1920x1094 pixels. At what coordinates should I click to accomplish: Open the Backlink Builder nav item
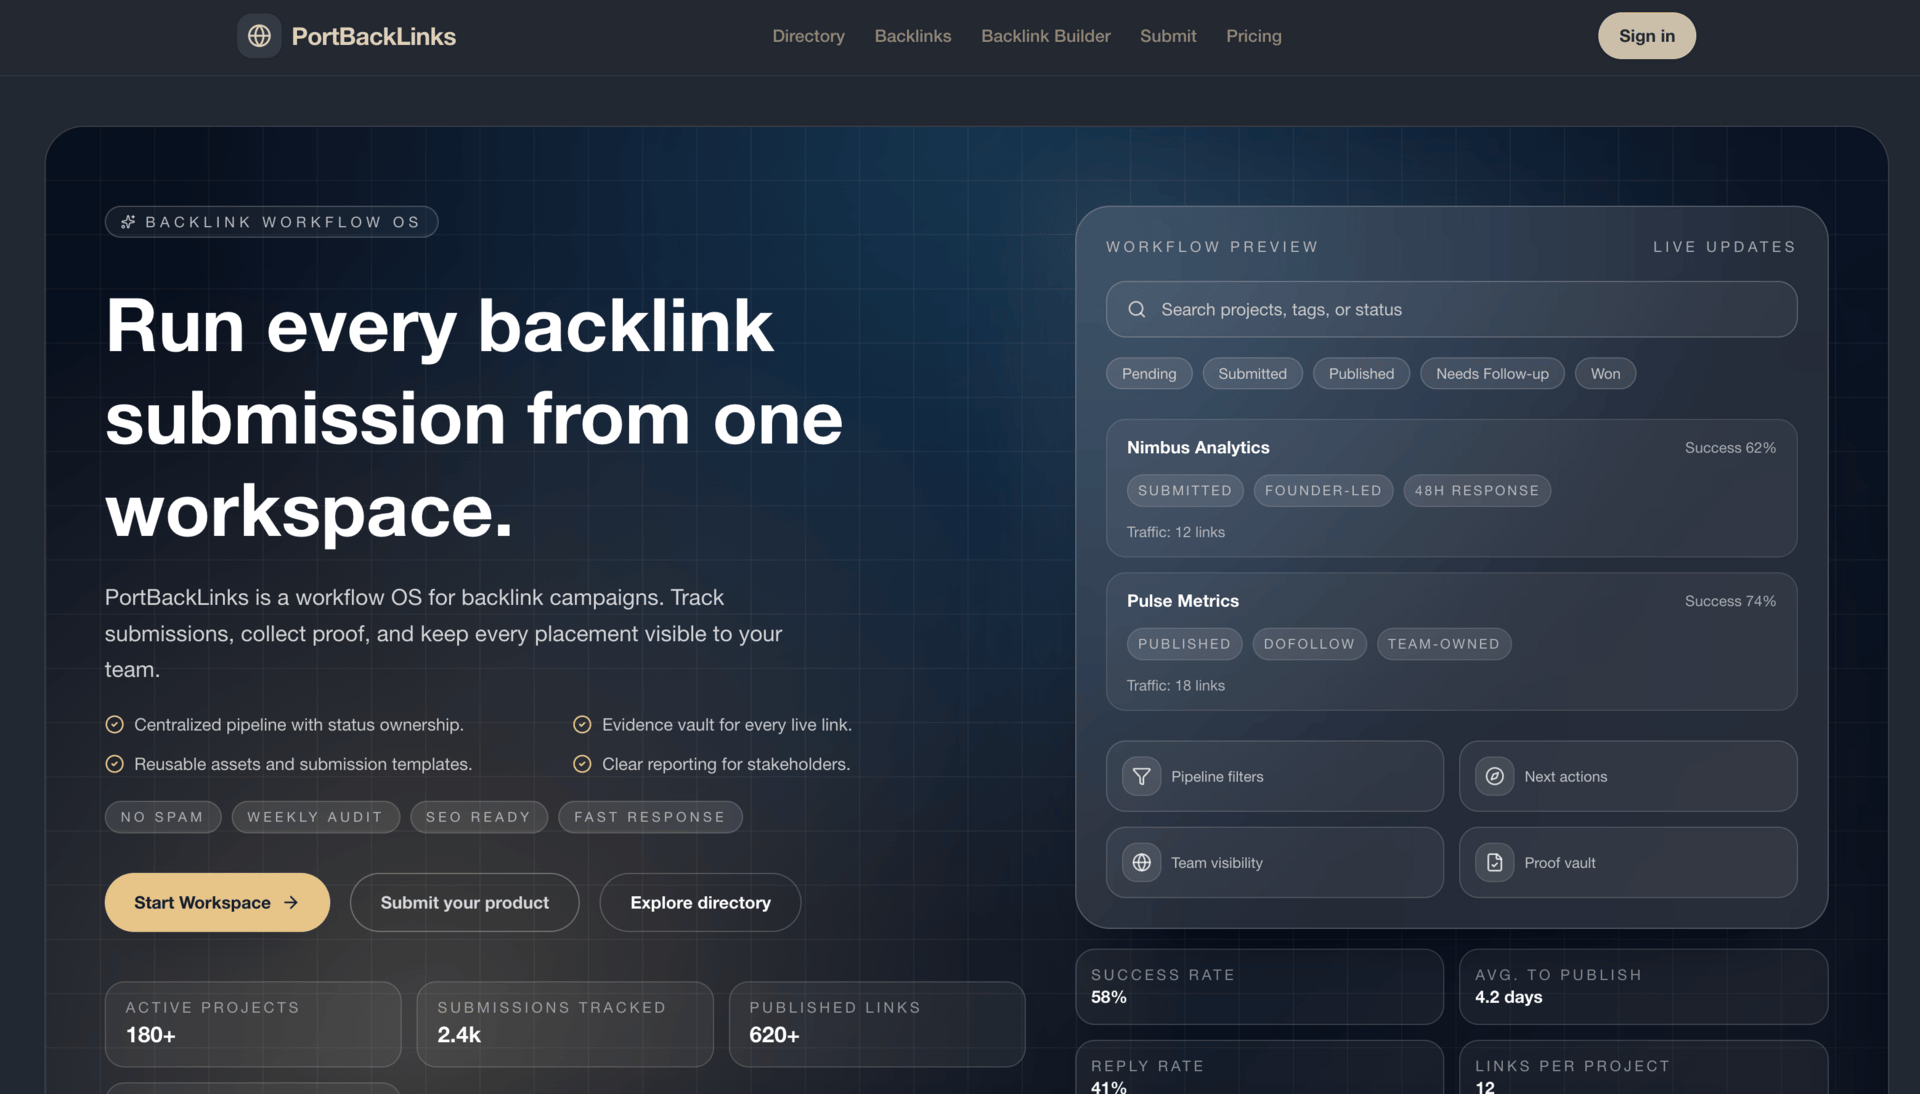[x=1045, y=36]
